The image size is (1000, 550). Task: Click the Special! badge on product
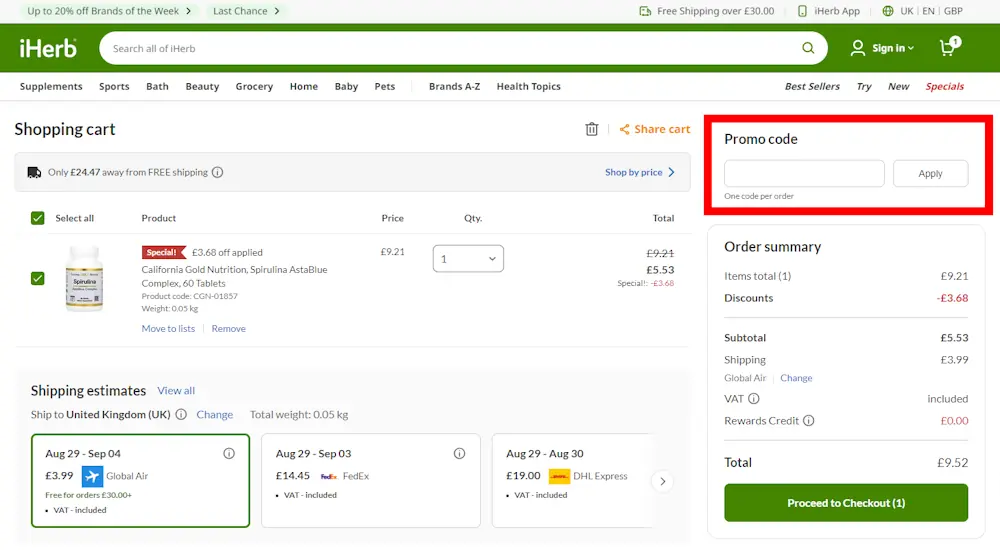pyautogui.click(x=163, y=252)
